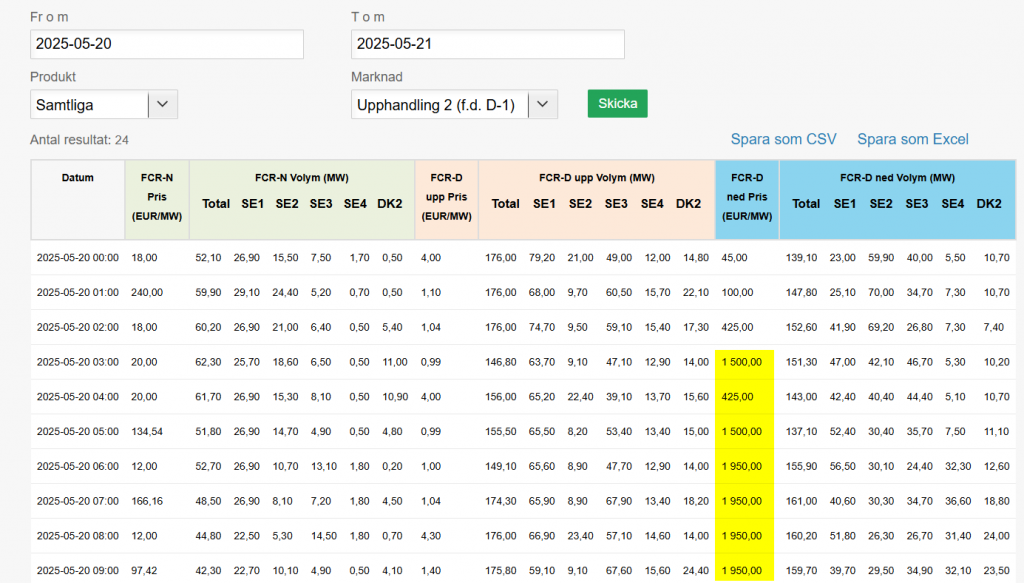Click the Tom date input field
Viewport: 1024px width, 583px height.
[x=487, y=44]
